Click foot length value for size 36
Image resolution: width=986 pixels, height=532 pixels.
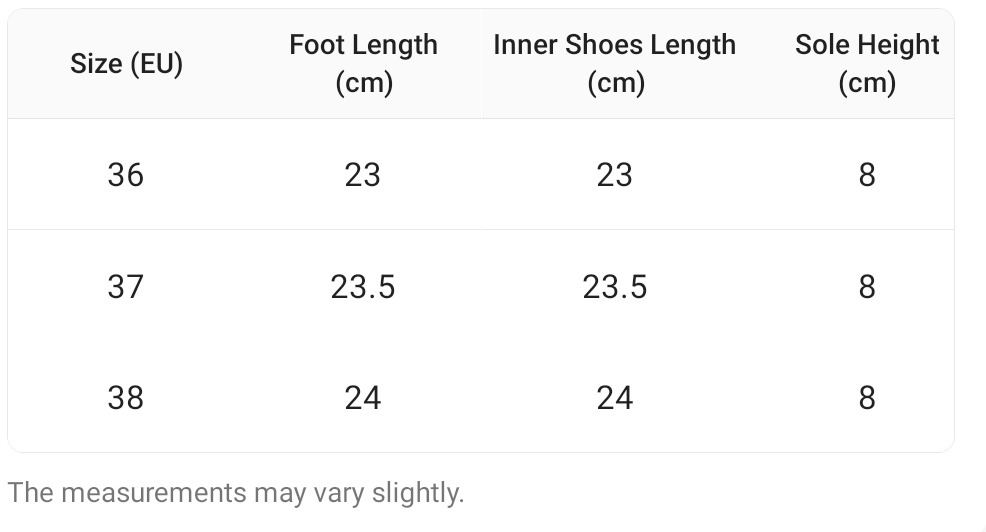pos(363,175)
